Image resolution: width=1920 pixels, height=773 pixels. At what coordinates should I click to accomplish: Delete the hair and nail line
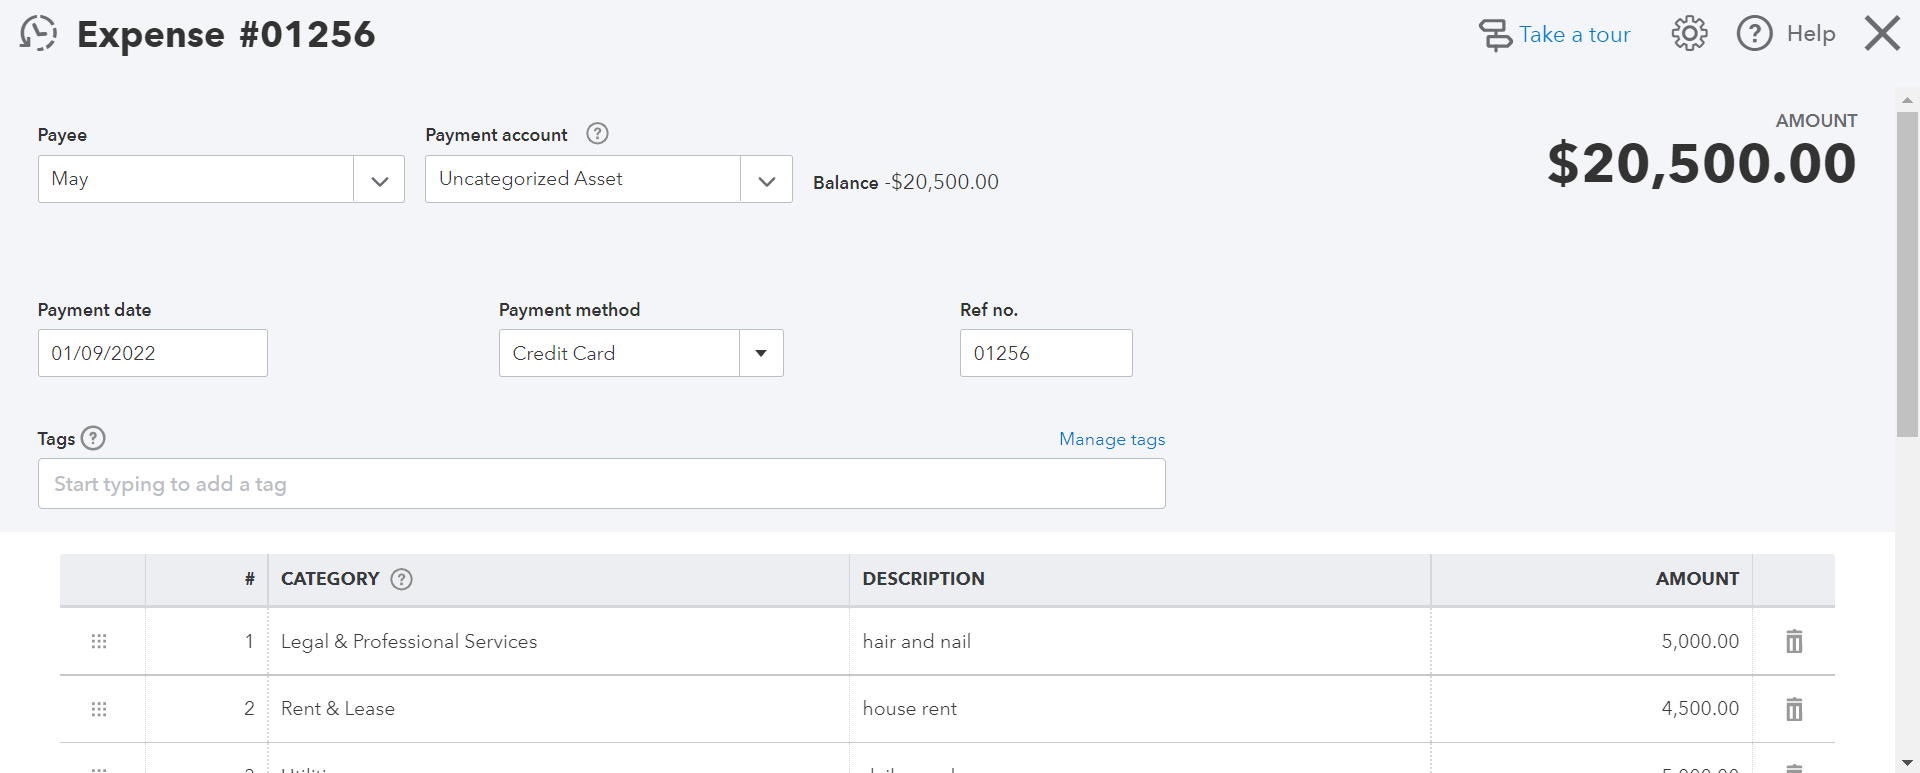(x=1794, y=641)
